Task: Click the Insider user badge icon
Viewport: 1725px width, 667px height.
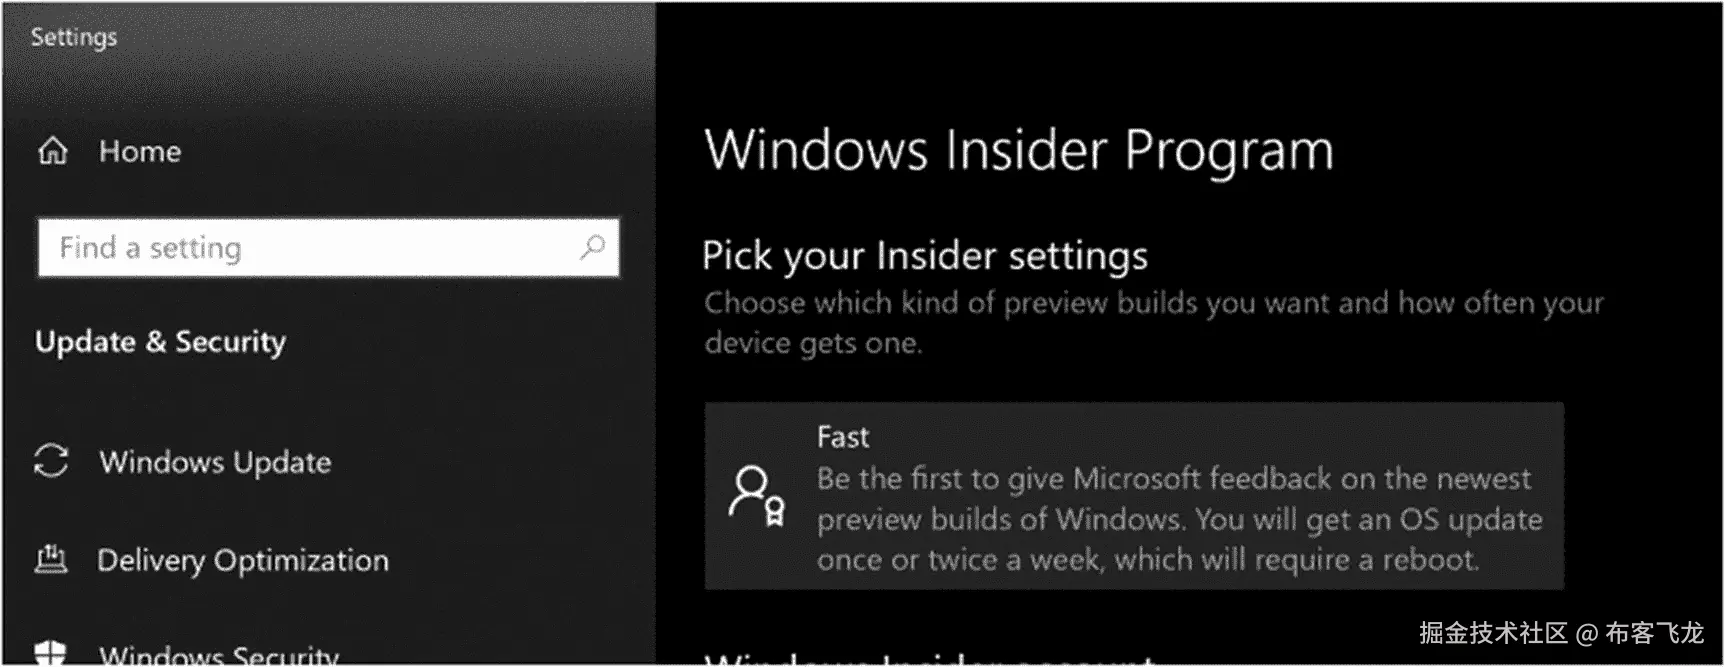Action: (x=757, y=496)
